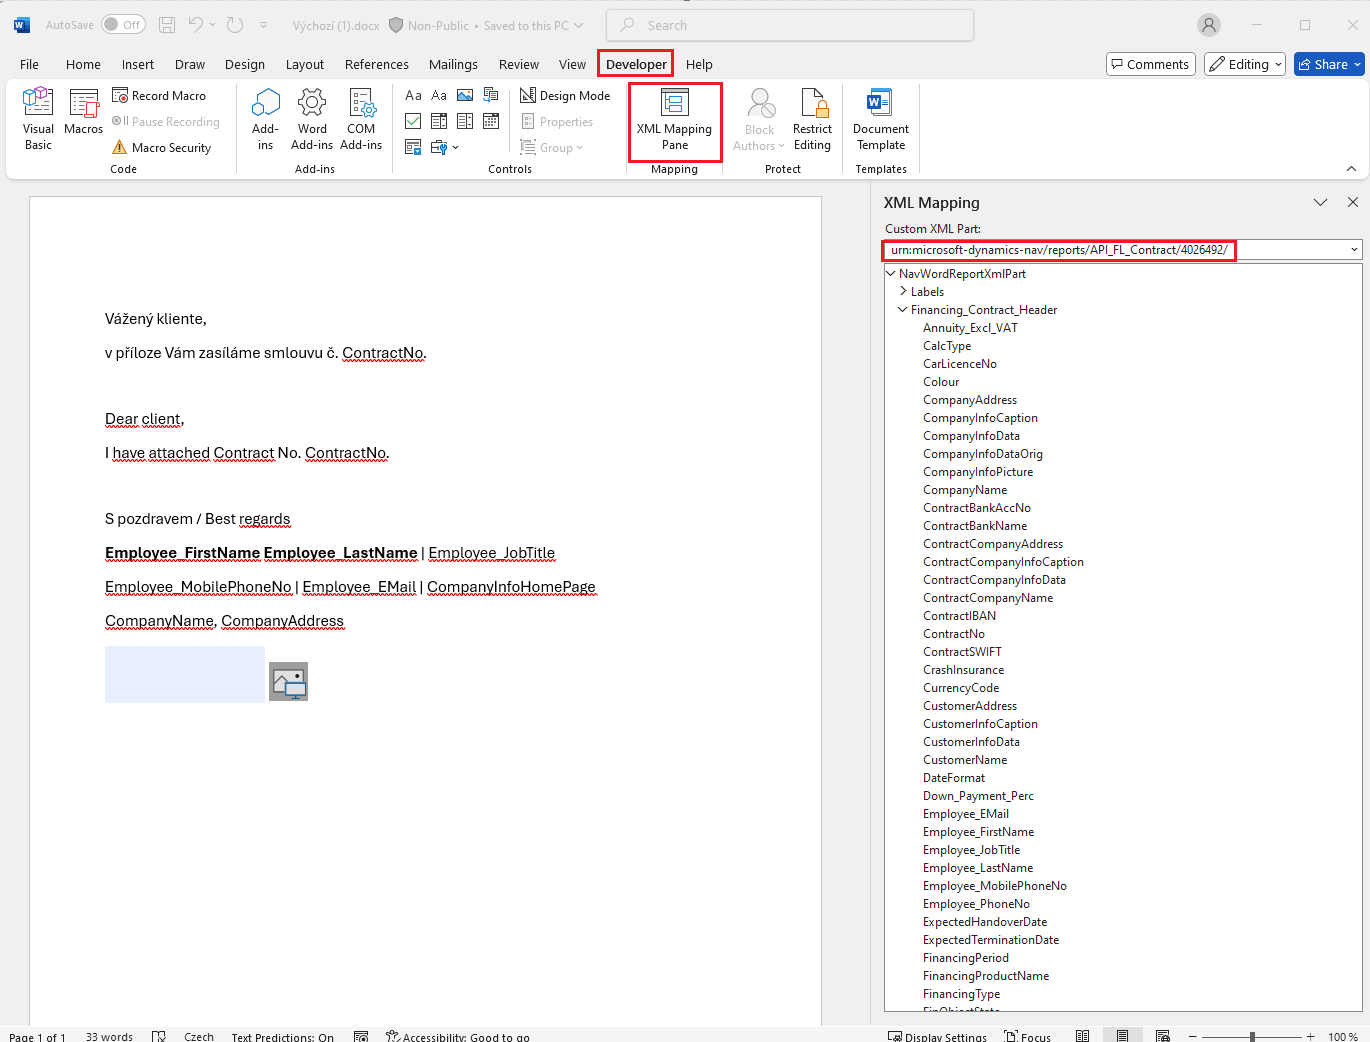The image size is (1370, 1042).
Task: Insert a Check Box Content Control
Action: pyautogui.click(x=413, y=121)
